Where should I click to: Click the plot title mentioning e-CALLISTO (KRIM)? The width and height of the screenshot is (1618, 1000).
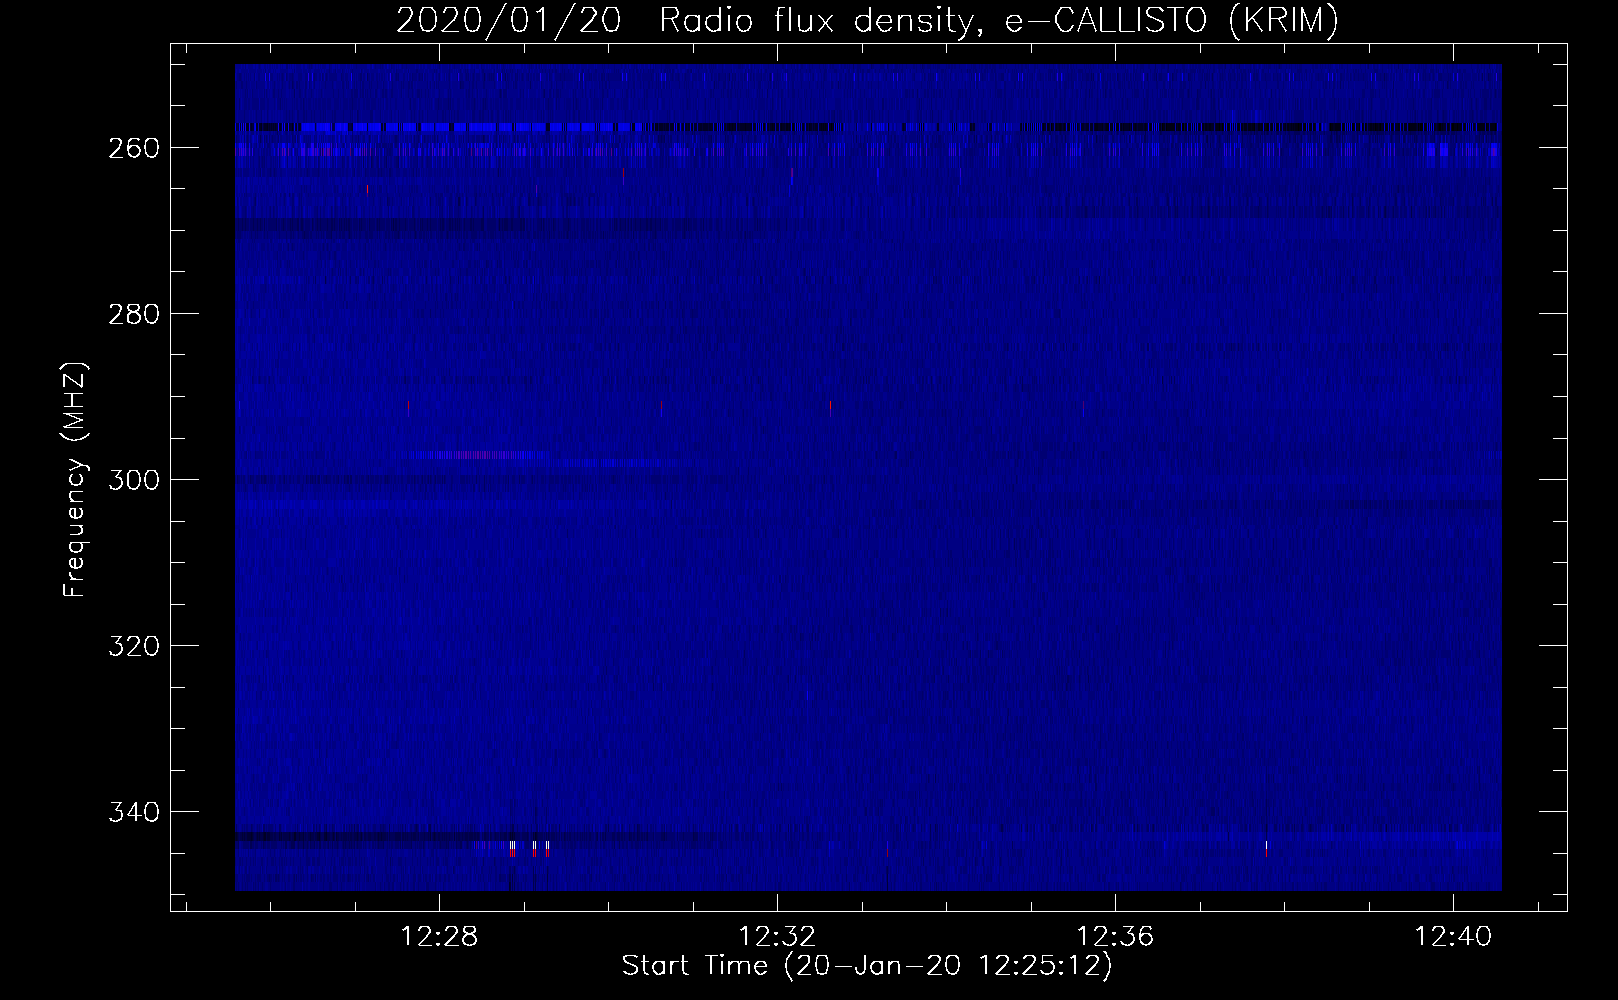[867, 20]
